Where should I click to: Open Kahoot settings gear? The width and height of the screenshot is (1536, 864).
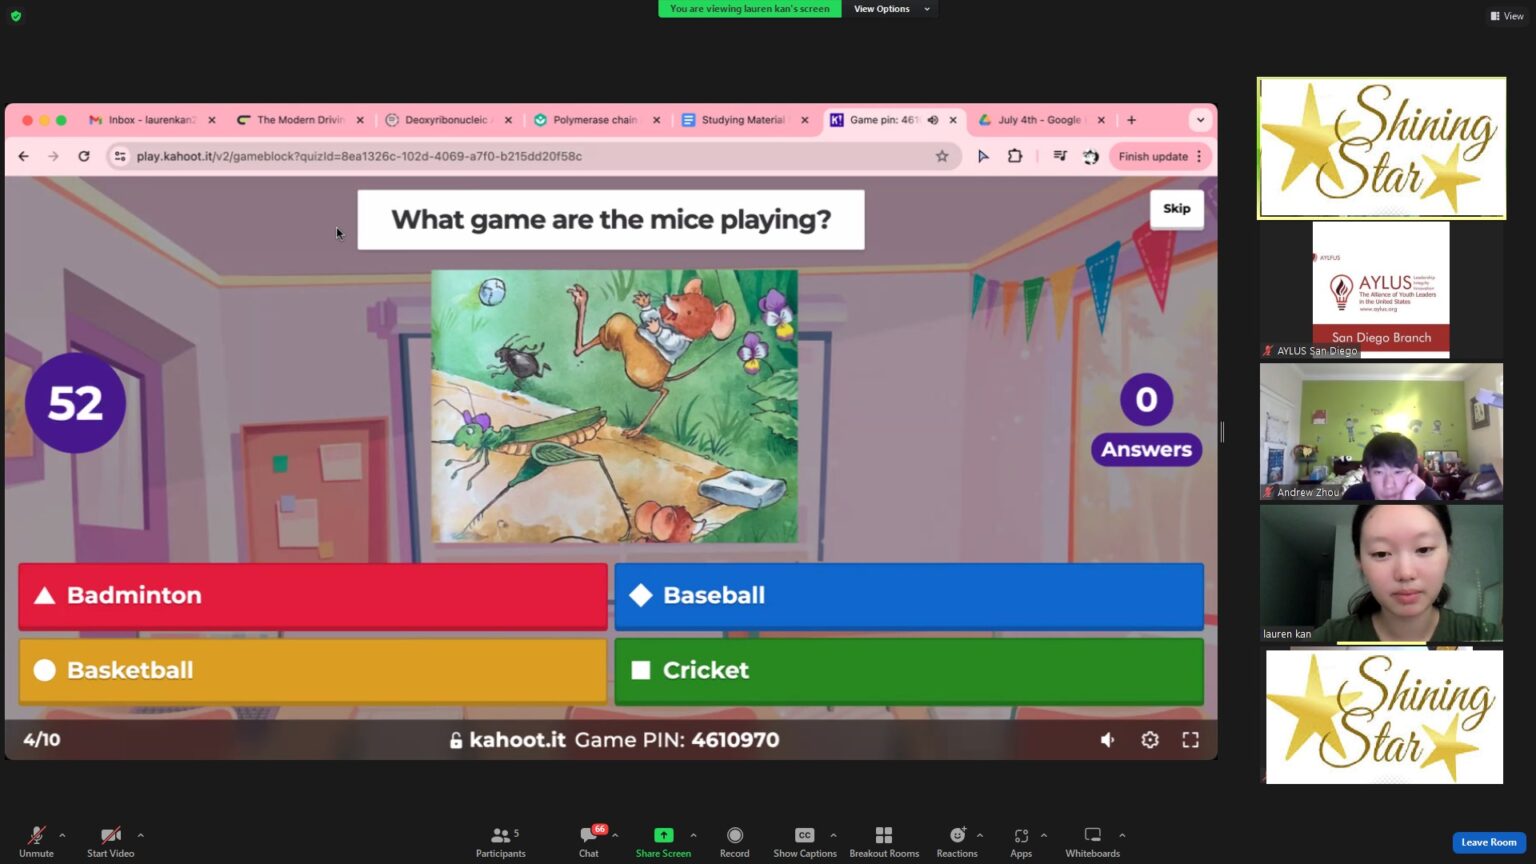(1150, 740)
